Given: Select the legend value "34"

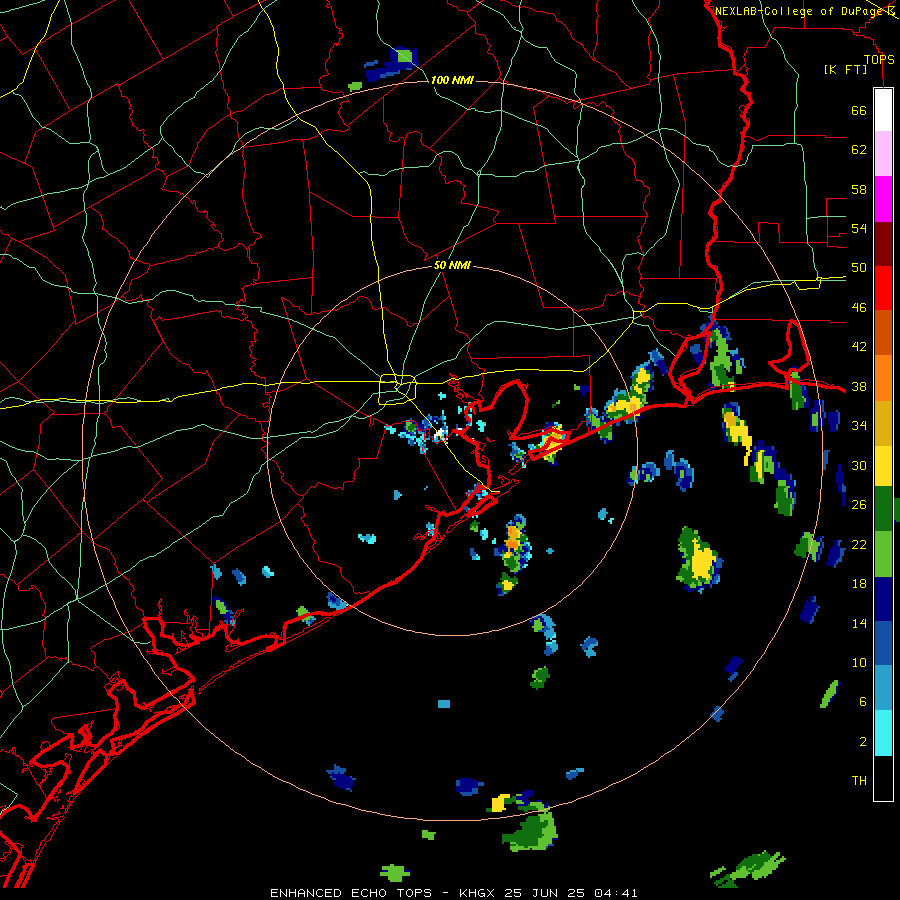Looking at the screenshot, I should point(859,426).
